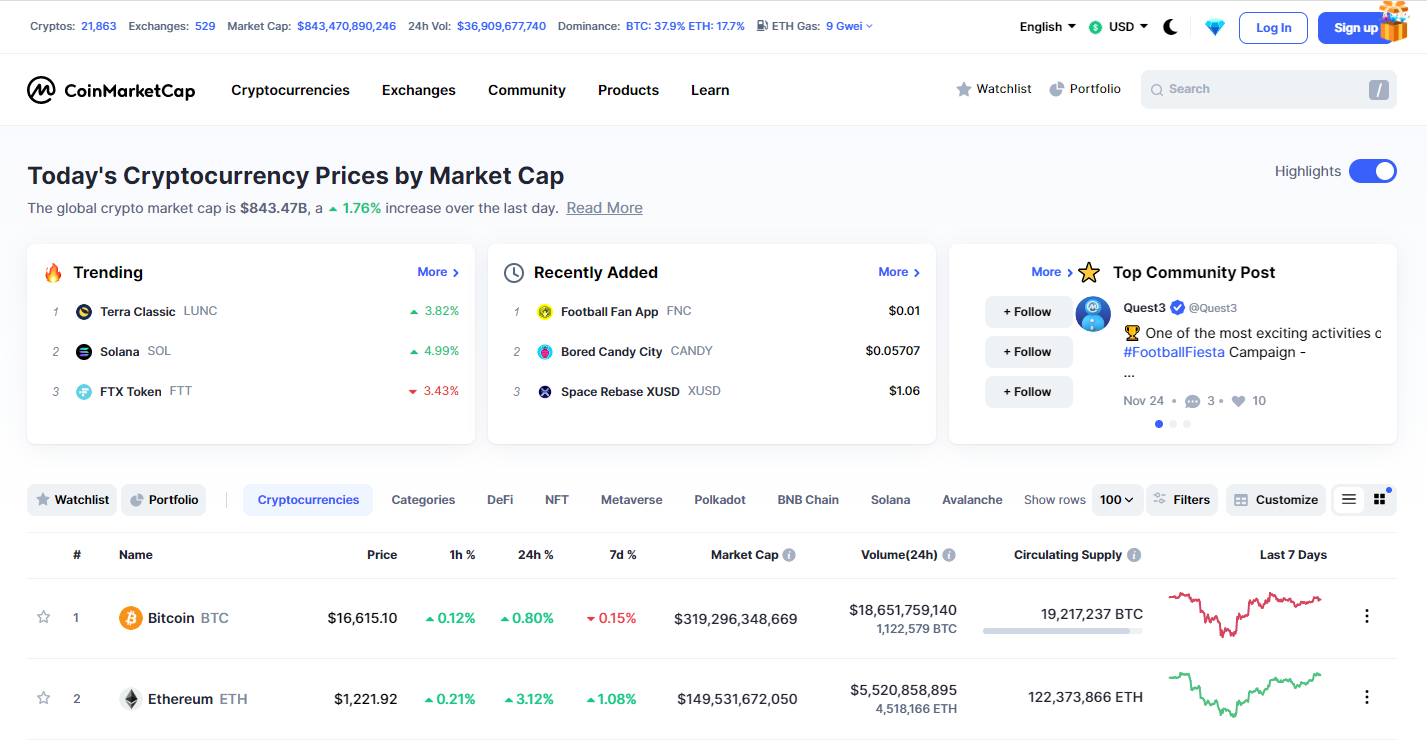Click the Log In button

(1273, 28)
